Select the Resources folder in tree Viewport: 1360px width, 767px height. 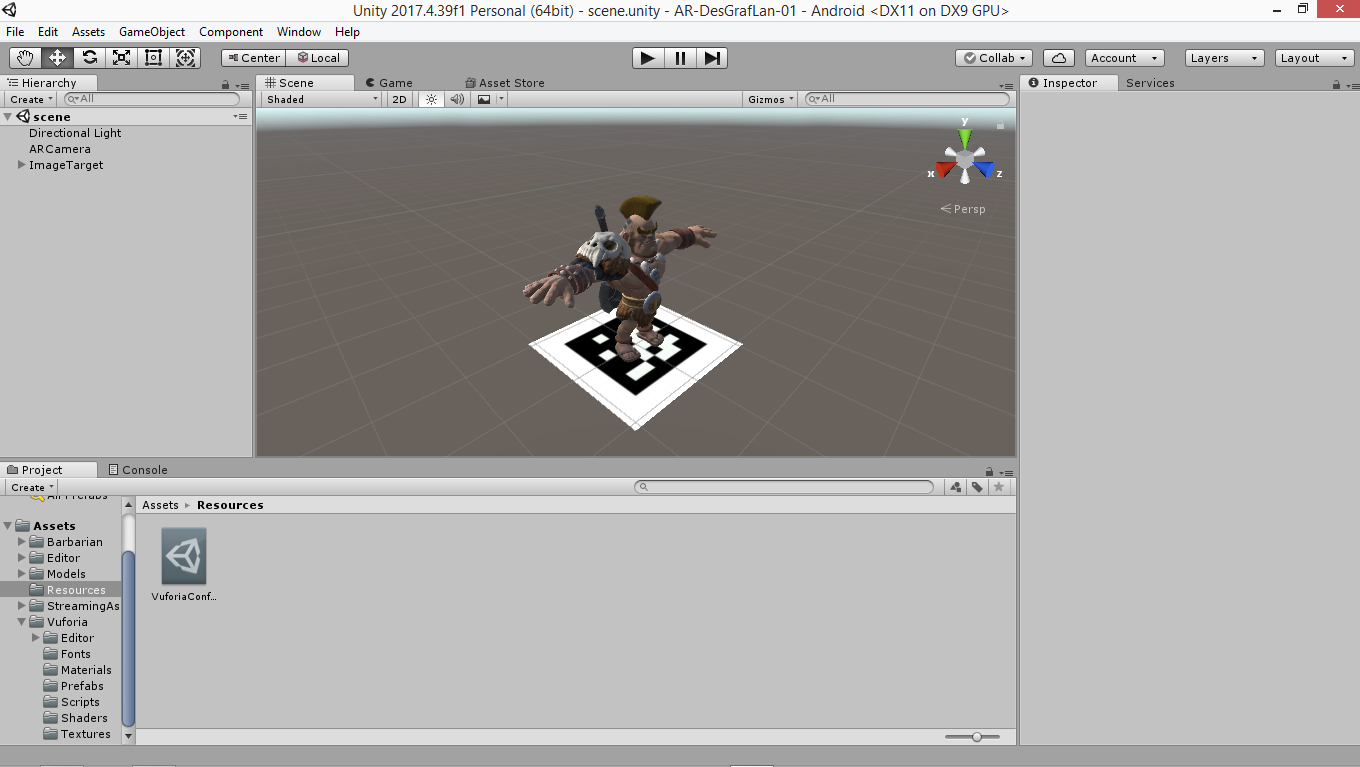[x=76, y=590]
